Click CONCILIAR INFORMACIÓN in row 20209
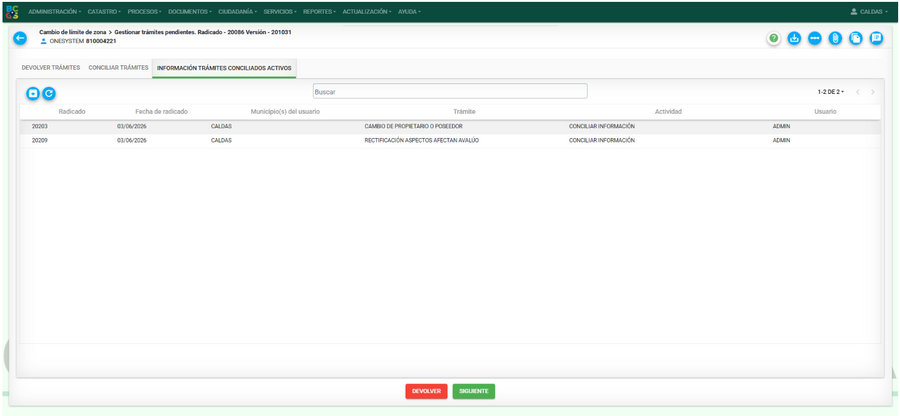Viewport: 900px width, 416px height. click(x=602, y=141)
